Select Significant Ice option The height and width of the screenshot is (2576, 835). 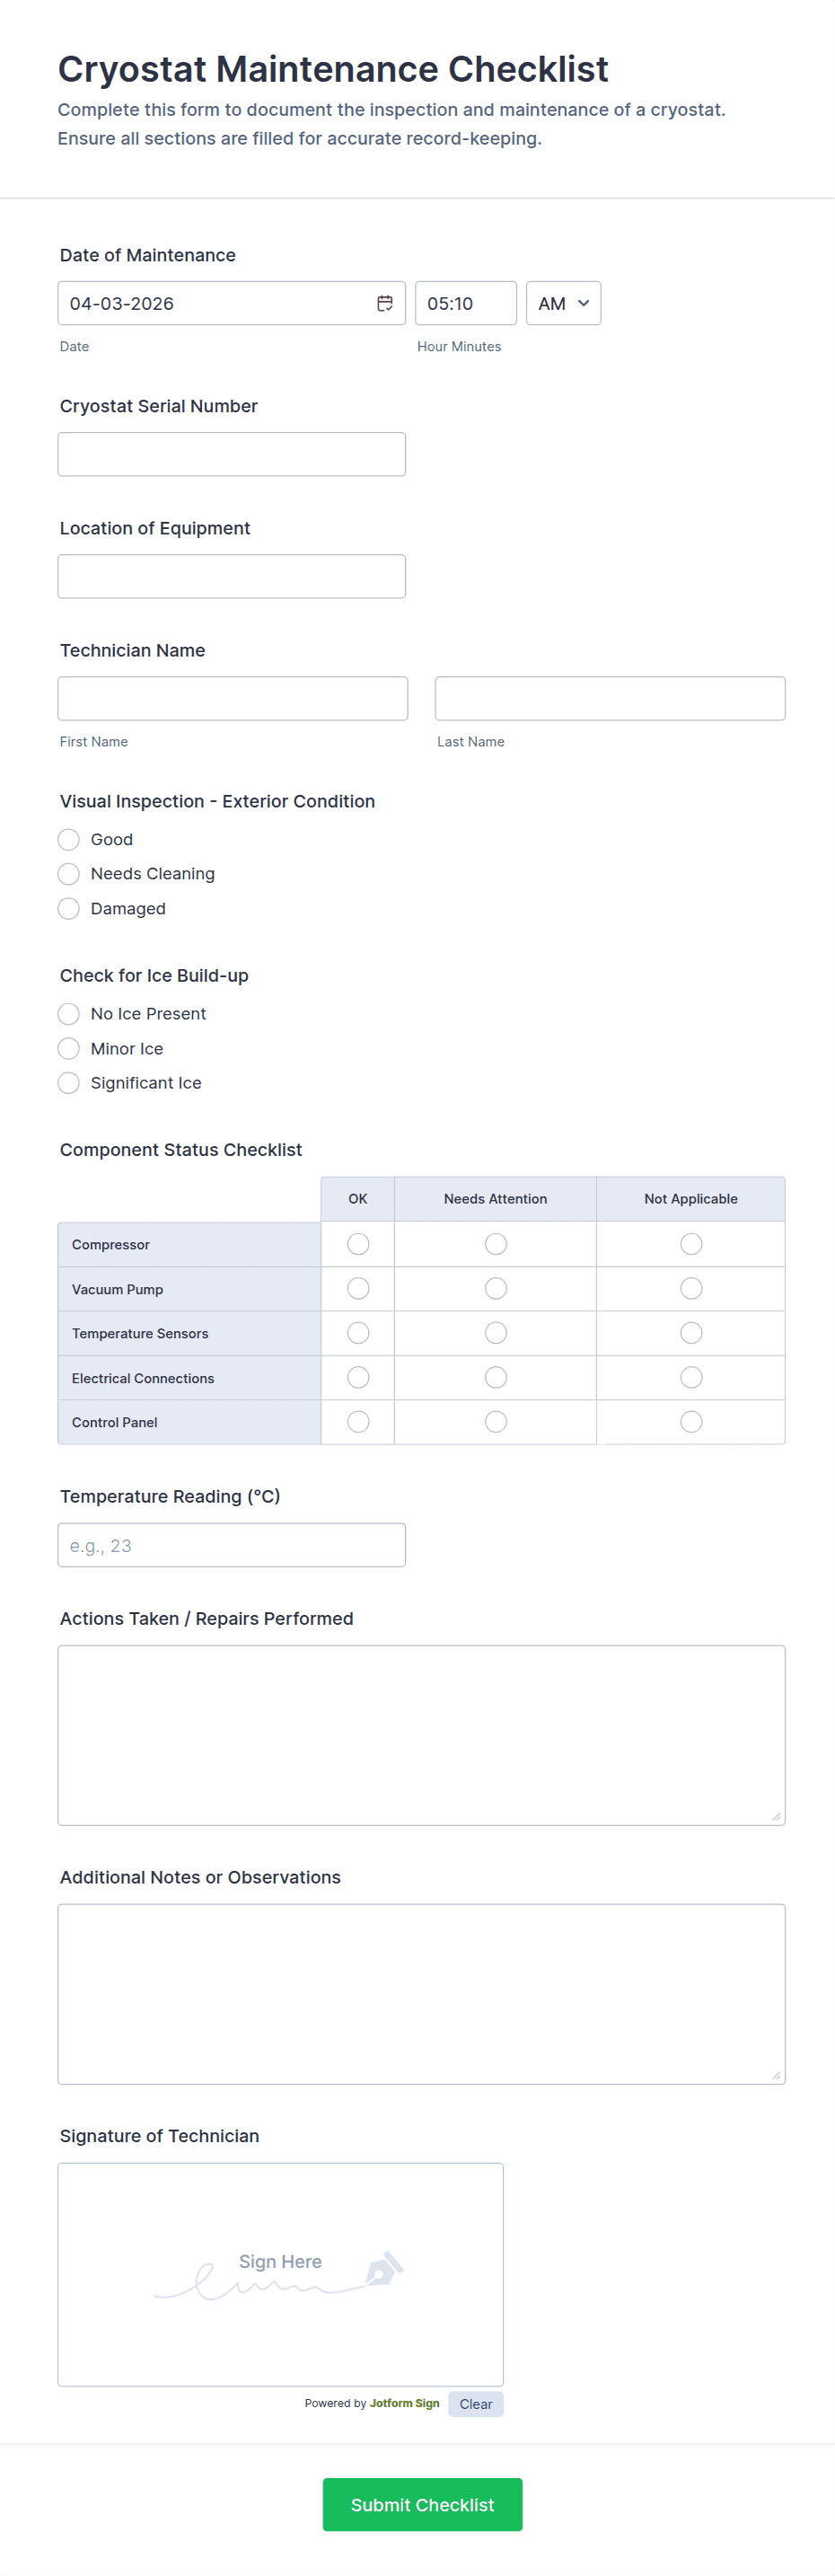pyautogui.click(x=69, y=1083)
